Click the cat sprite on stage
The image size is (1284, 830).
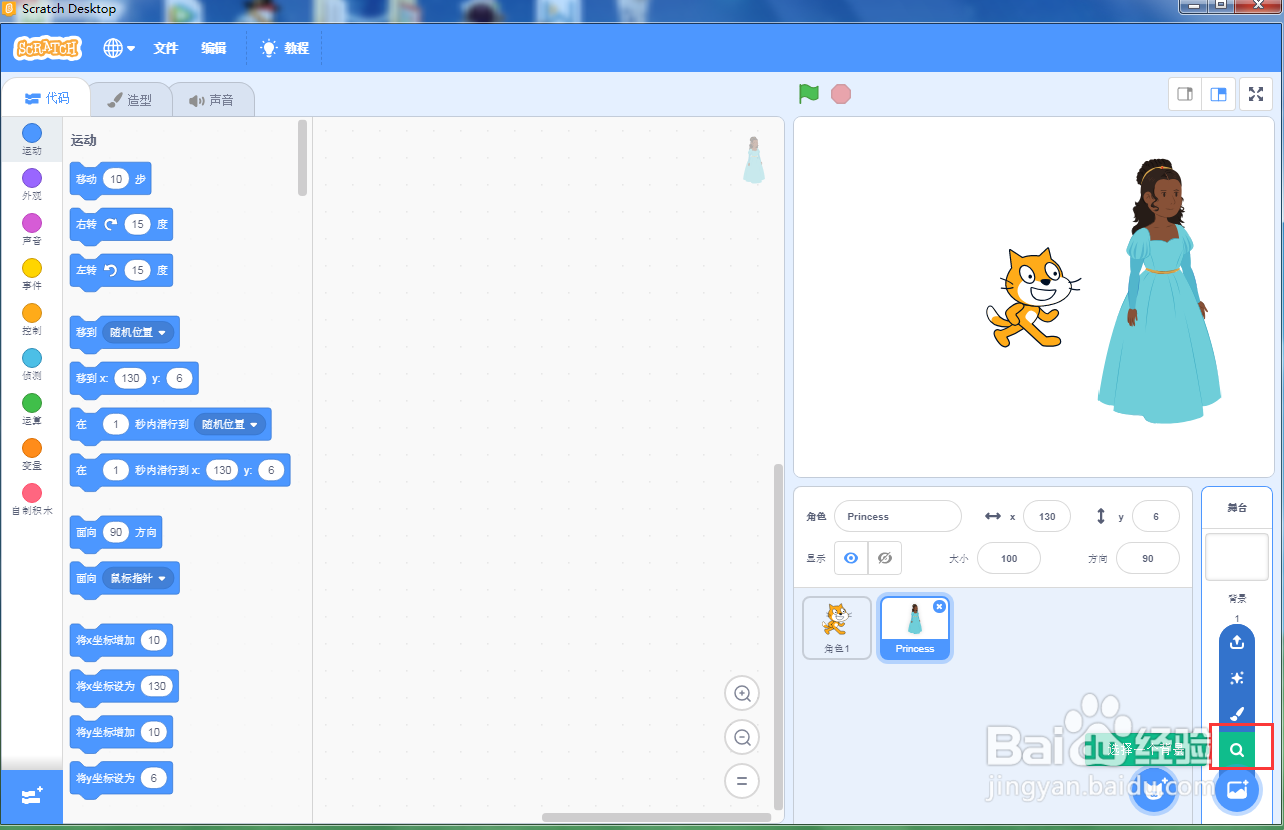pos(1032,298)
